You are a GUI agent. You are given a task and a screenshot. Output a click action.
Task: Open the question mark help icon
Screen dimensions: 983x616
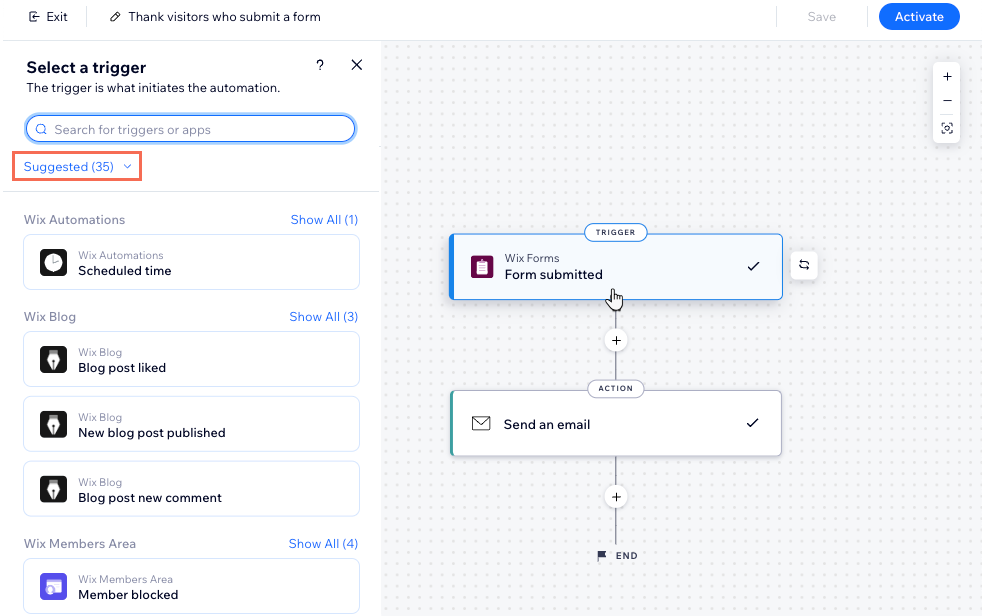click(320, 65)
